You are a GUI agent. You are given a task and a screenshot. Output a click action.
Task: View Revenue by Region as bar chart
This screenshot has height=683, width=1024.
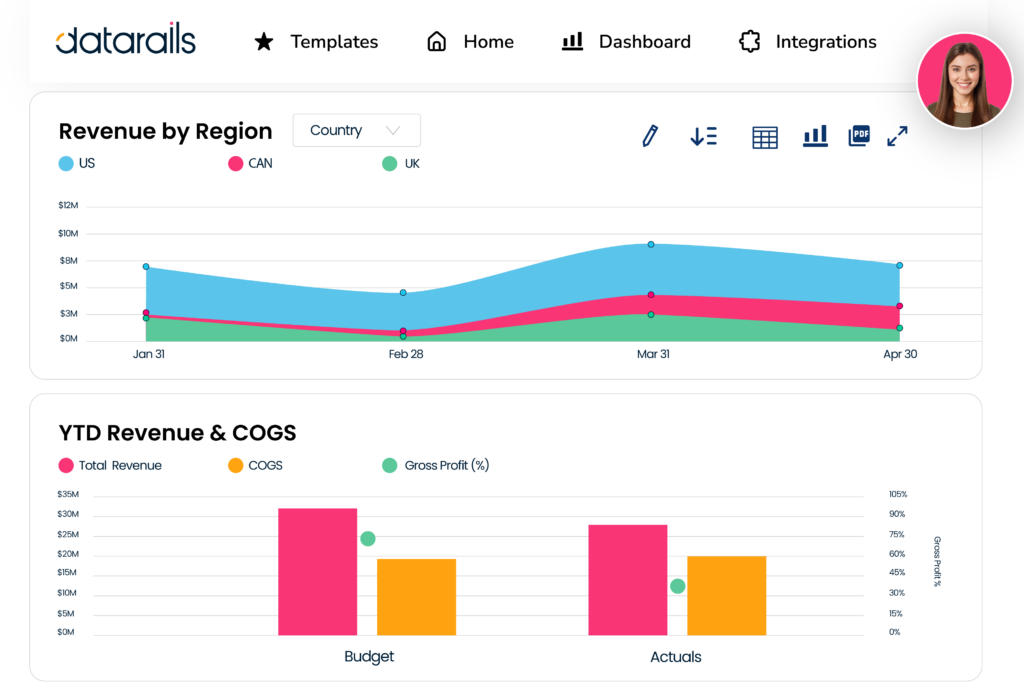815,137
